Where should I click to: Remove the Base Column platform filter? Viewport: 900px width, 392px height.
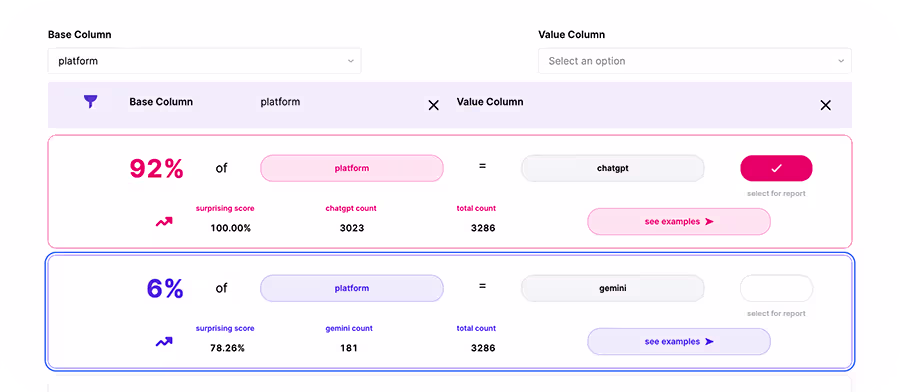tap(433, 105)
